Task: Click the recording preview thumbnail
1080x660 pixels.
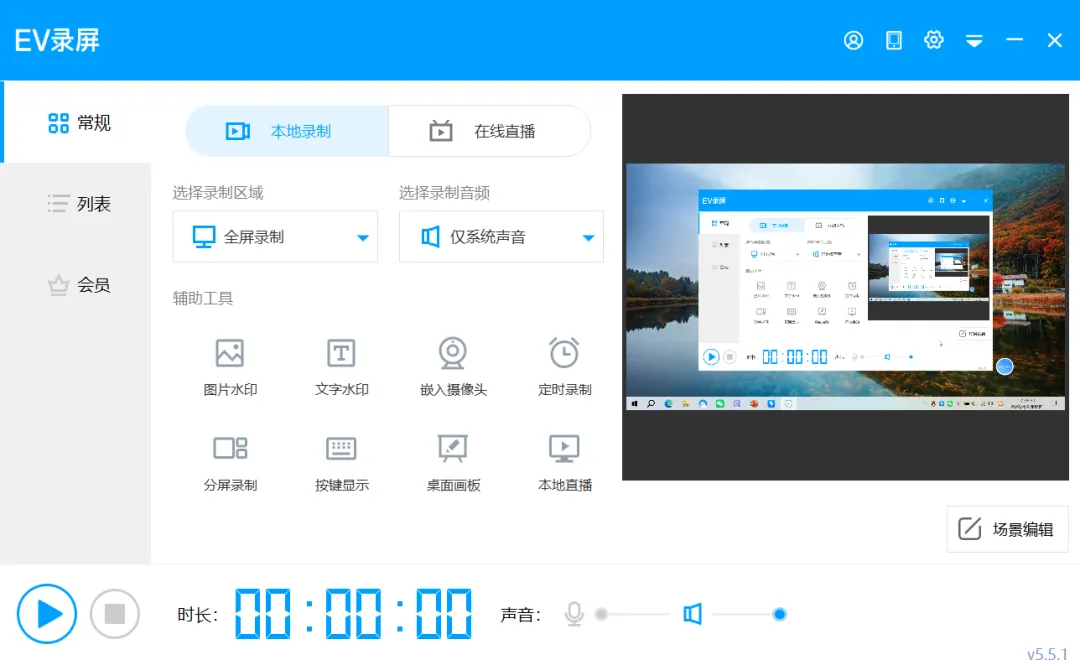Action: 845,287
